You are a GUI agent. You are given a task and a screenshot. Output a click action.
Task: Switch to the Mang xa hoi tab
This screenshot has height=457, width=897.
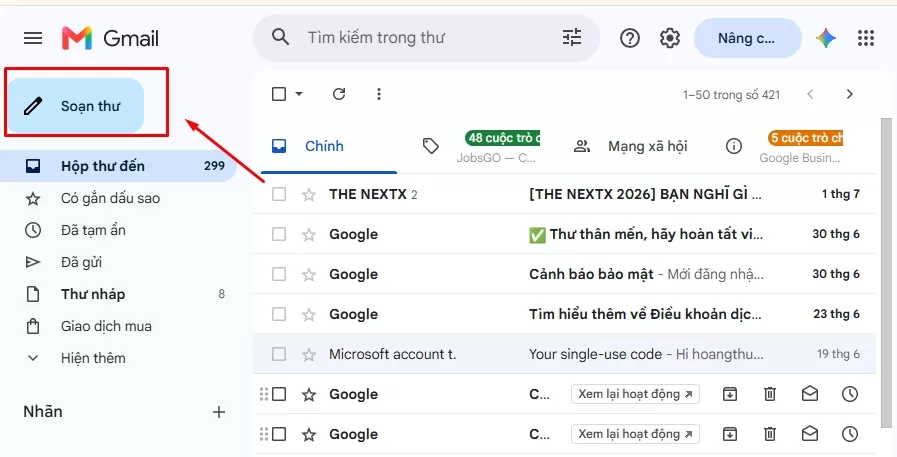pyautogui.click(x=630, y=146)
